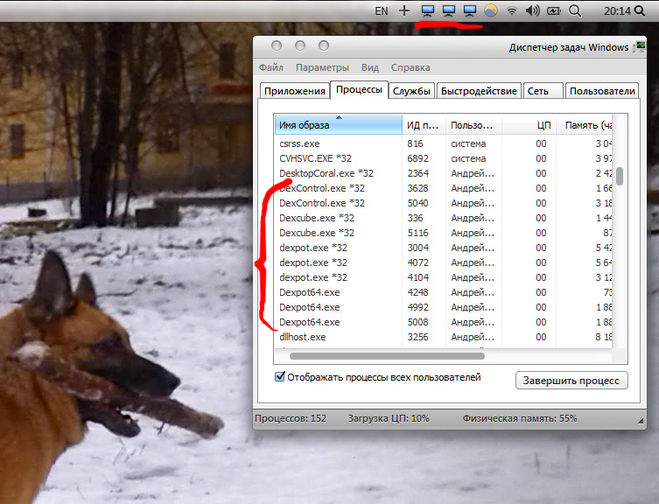Open the Быстродействие tab
This screenshot has height=504, width=659.
[x=479, y=91]
